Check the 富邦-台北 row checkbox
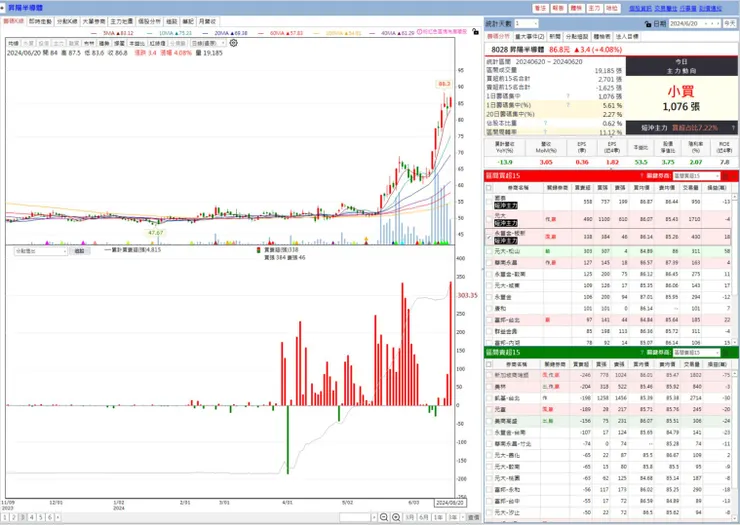The width and height of the screenshot is (740, 525). click(489, 320)
